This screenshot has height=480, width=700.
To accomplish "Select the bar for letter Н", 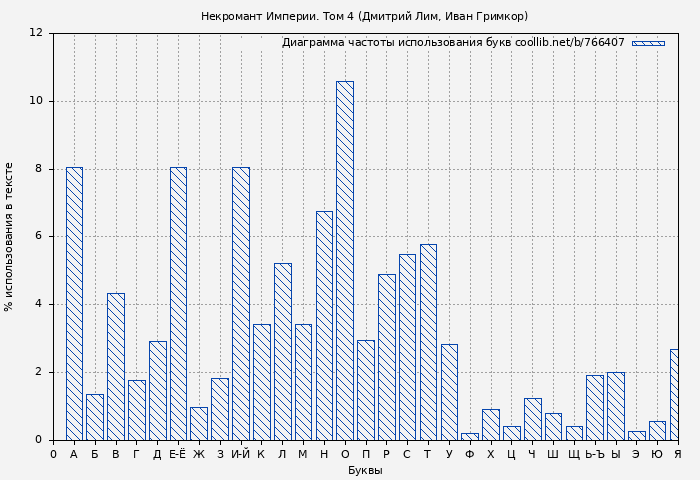I will point(324,325).
